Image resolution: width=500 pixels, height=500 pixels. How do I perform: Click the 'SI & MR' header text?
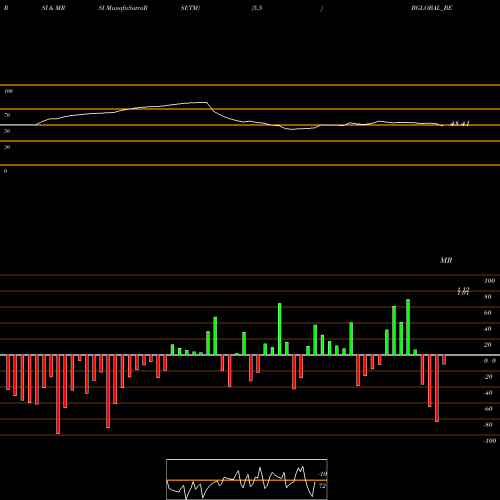coord(53,8)
